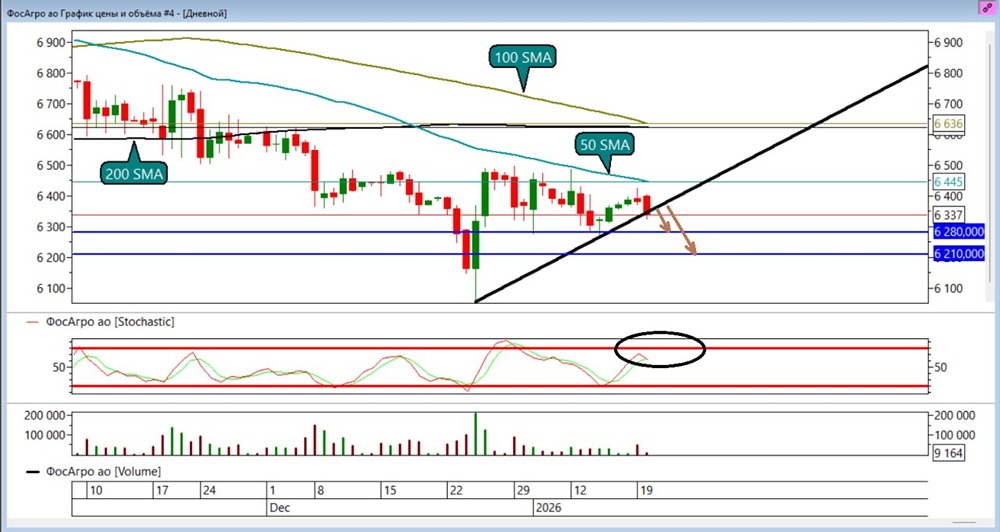Click the chart window title bar text

click(x=117, y=13)
